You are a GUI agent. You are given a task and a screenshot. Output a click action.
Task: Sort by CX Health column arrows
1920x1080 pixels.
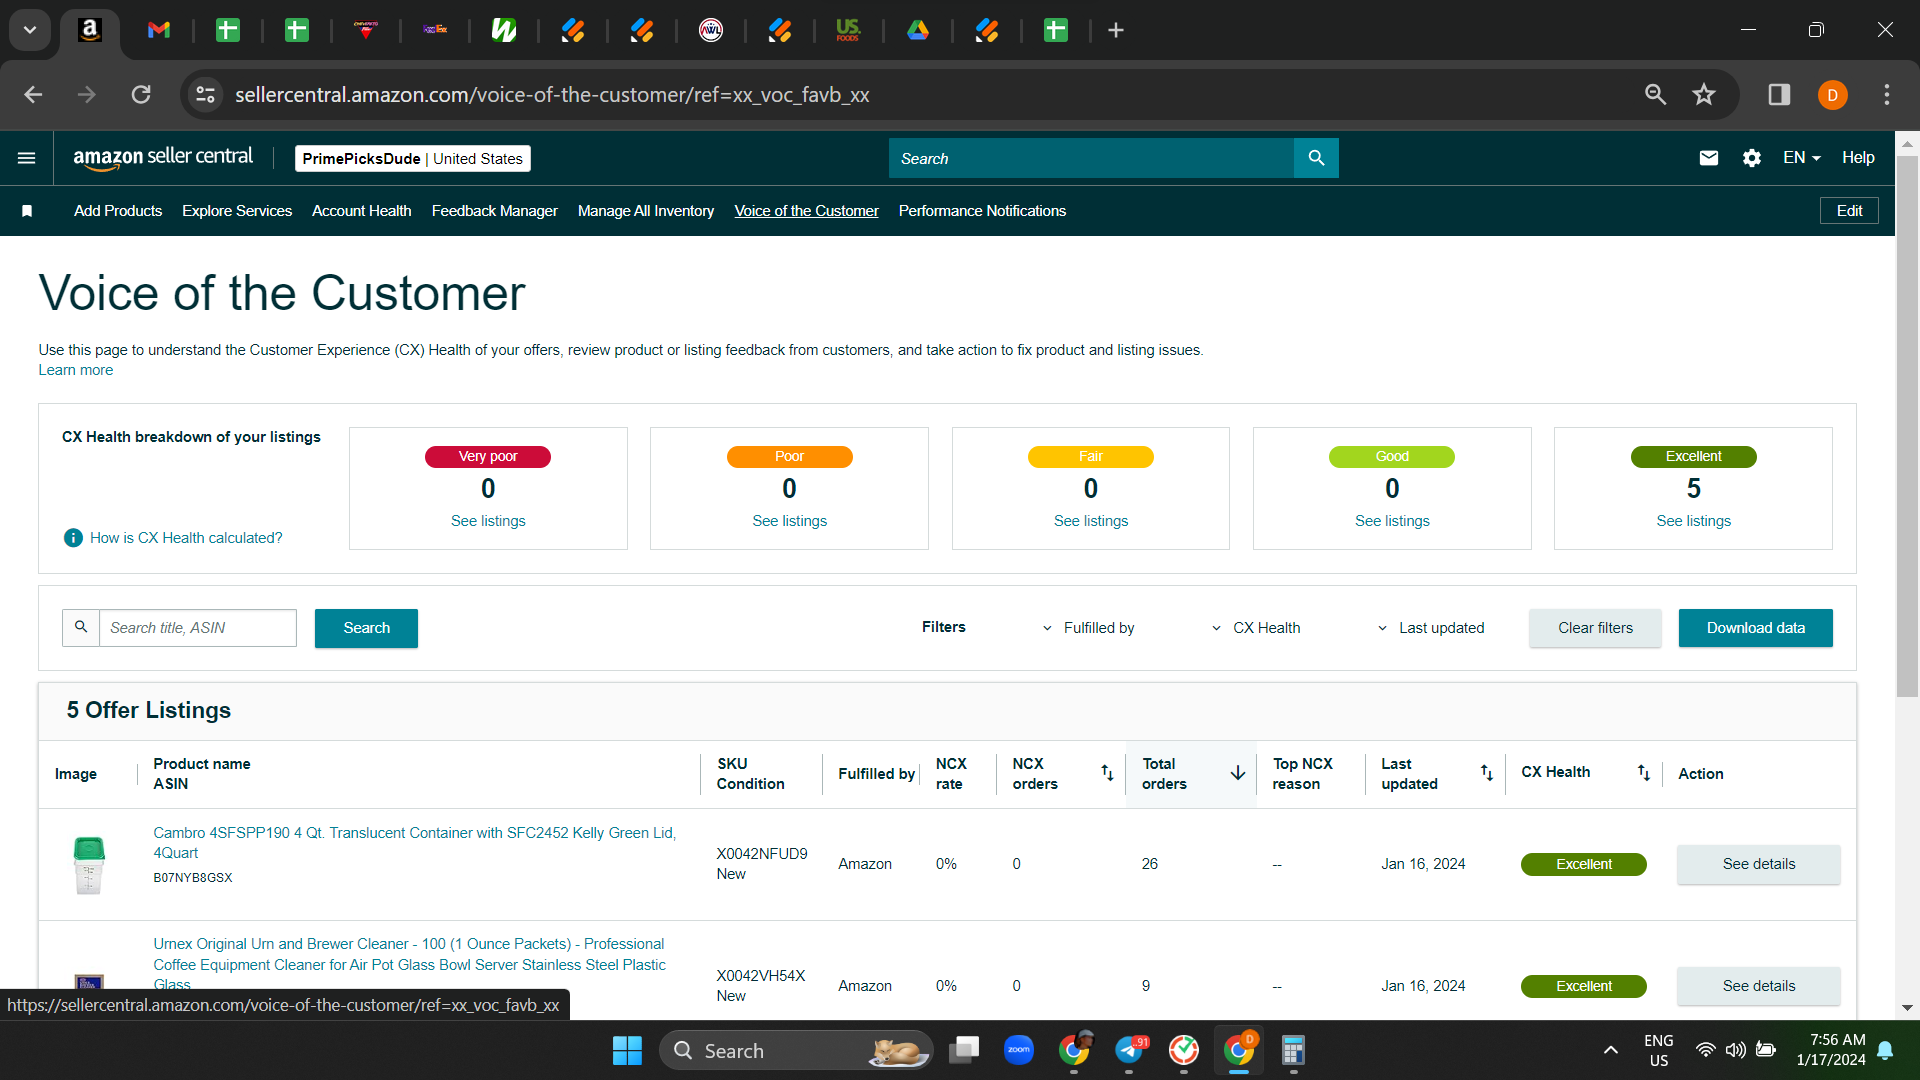1644,773
